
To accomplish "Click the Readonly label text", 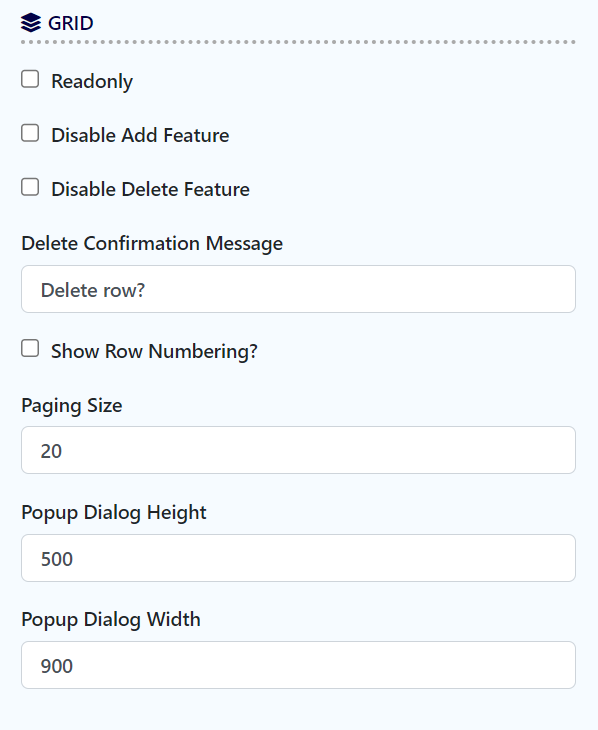I will (92, 81).
